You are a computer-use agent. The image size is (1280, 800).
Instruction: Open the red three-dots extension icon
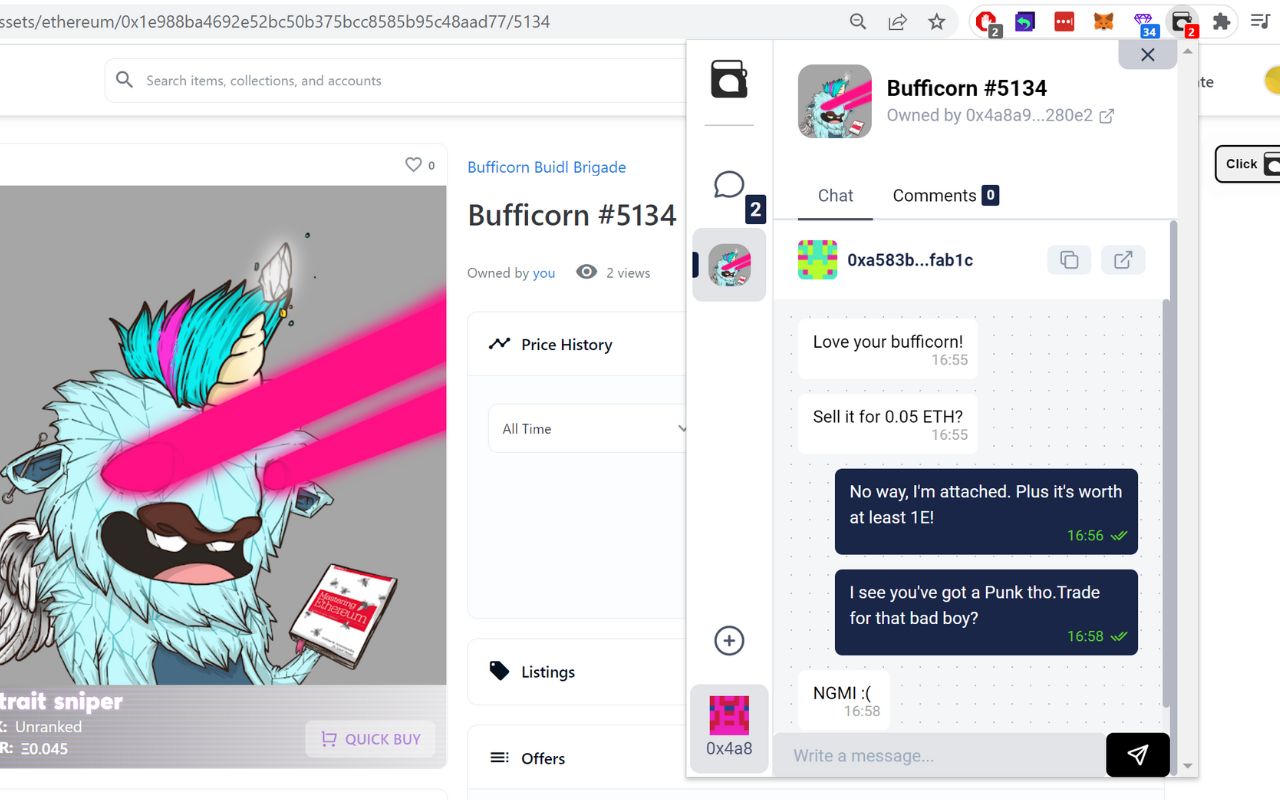click(1064, 21)
